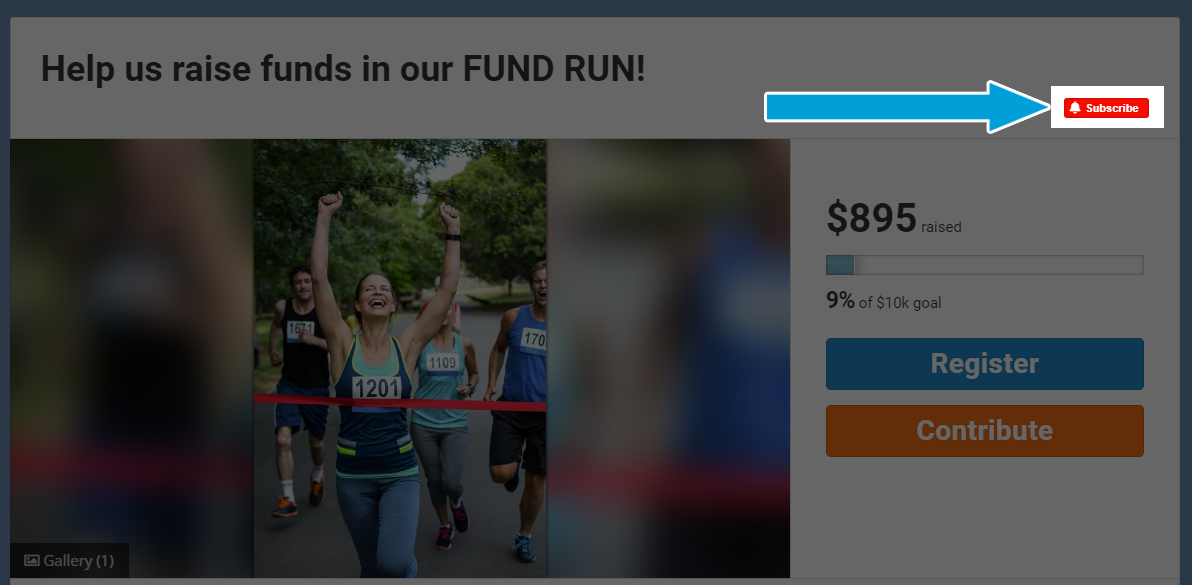Screen dimensions: 1192x585
Task: Click the empty part of the fundraising progress bar
Action: (x=998, y=265)
